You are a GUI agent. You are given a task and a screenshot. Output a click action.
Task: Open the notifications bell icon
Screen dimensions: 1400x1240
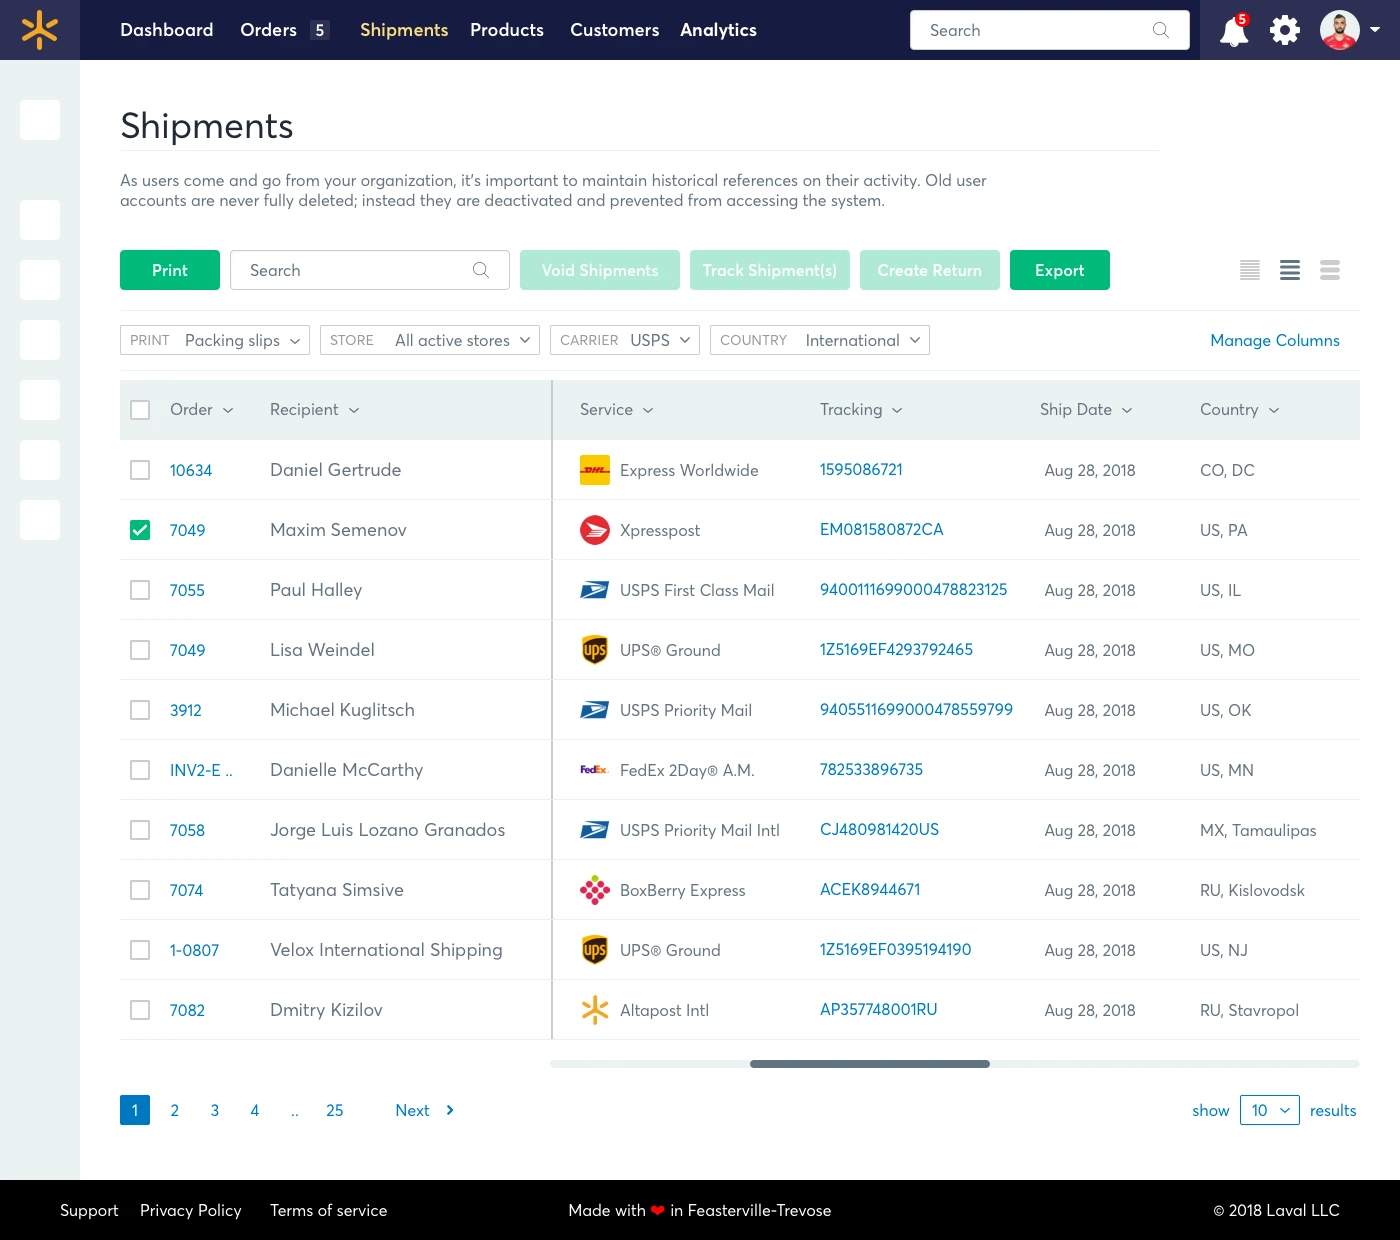pyautogui.click(x=1234, y=31)
